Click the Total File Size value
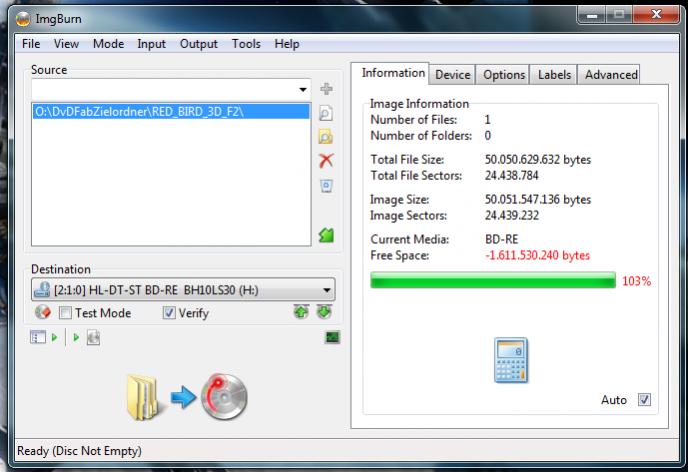The height and width of the screenshot is (472, 688). coord(538,159)
